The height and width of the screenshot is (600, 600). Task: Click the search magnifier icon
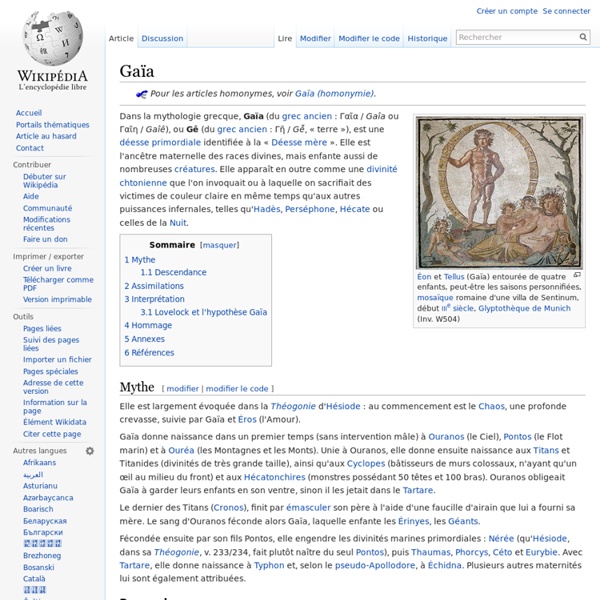point(583,37)
